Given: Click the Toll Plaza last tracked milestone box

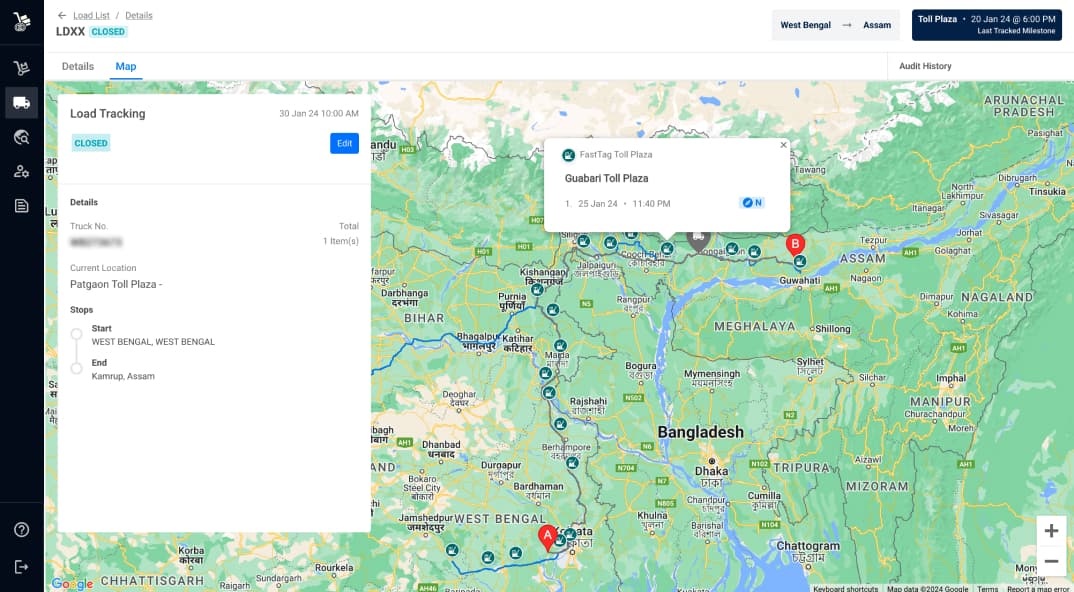Looking at the screenshot, I should click(984, 25).
